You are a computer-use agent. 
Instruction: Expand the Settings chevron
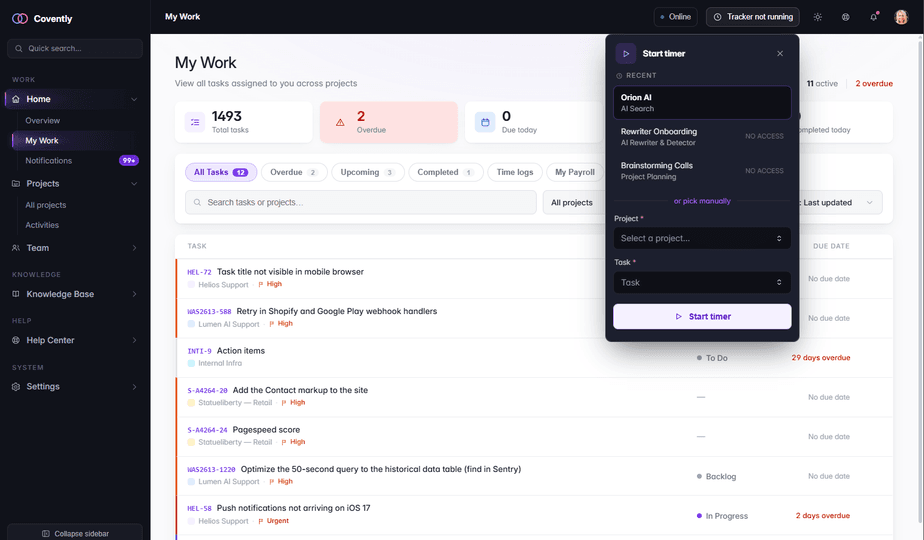(x=134, y=387)
